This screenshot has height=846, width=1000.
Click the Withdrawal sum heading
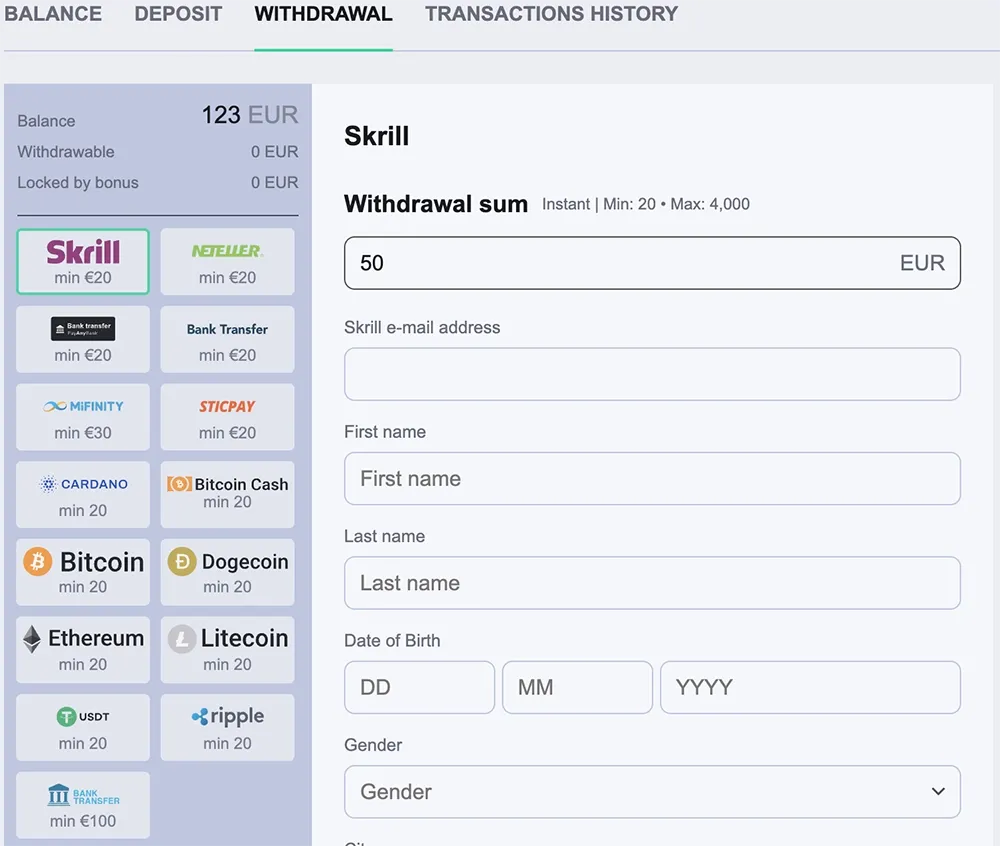tap(436, 204)
